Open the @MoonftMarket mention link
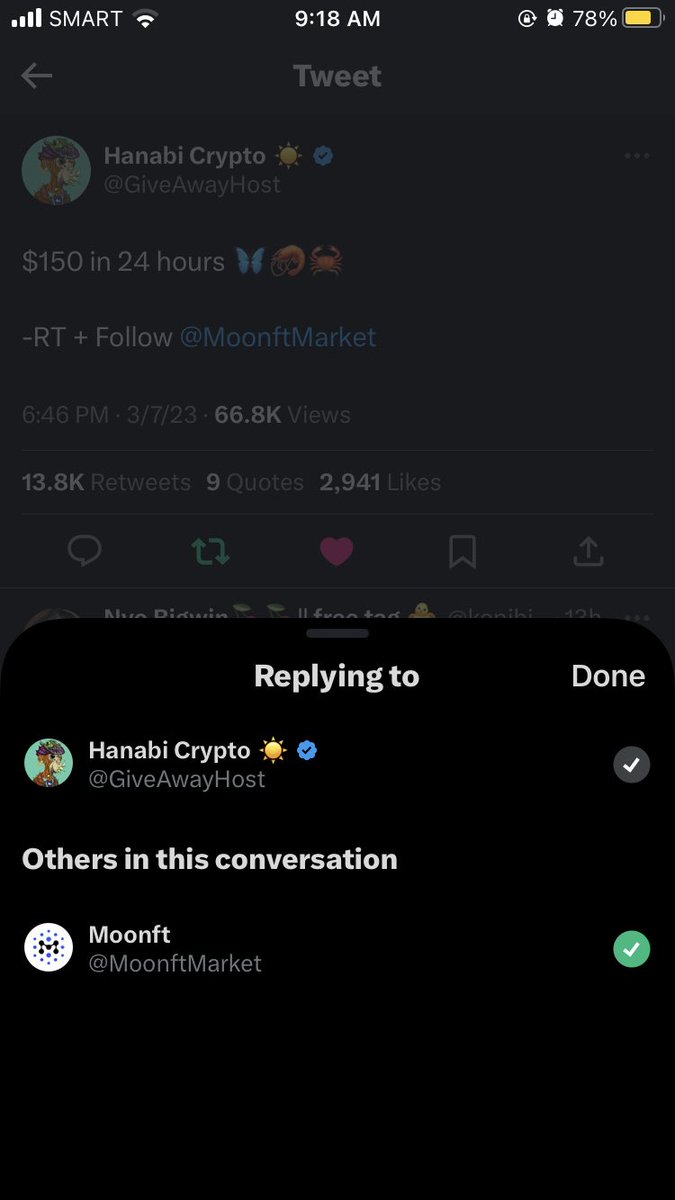This screenshot has height=1200, width=675. click(x=278, y=337)
